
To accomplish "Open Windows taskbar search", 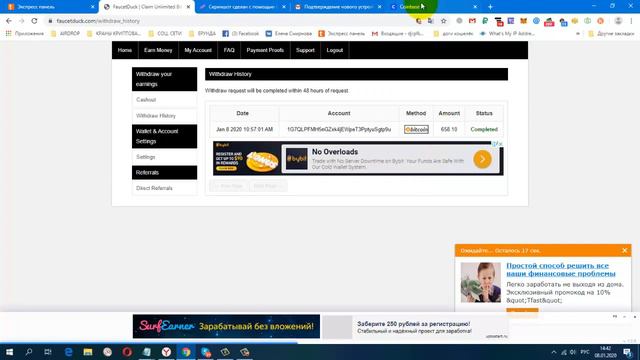I will [x=29, y=352].
